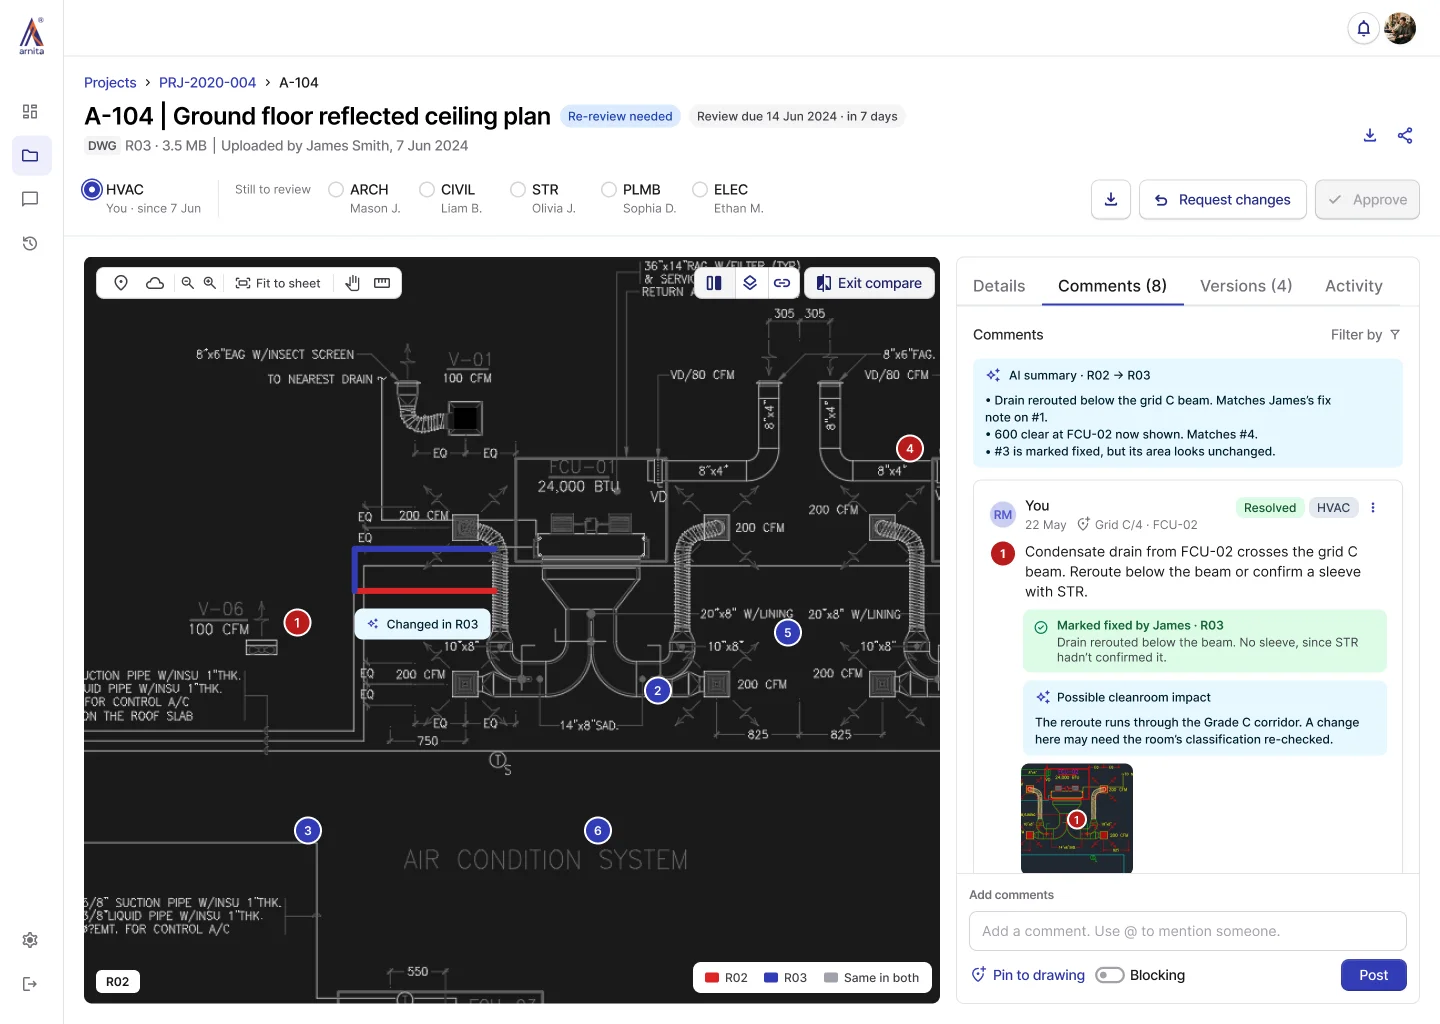
Task: Toggle the Blocking switch
Action: coord(1110,975)
